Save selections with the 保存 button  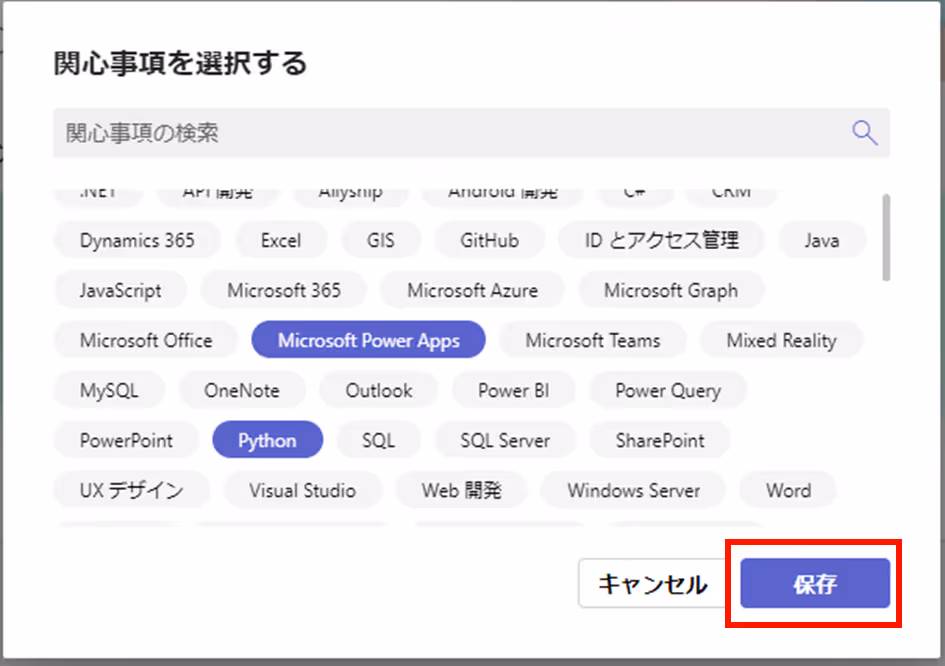click(815, 583)
